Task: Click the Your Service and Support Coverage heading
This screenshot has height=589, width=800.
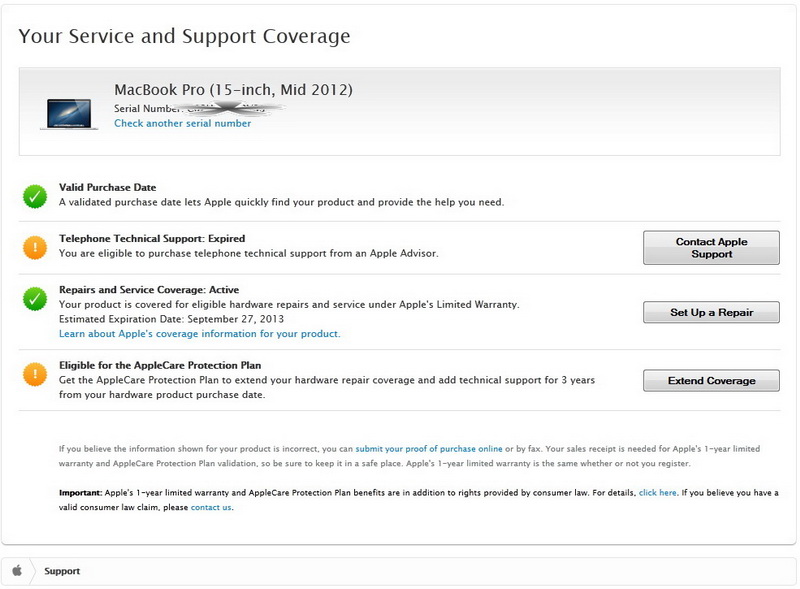Action: click(184, 37)
